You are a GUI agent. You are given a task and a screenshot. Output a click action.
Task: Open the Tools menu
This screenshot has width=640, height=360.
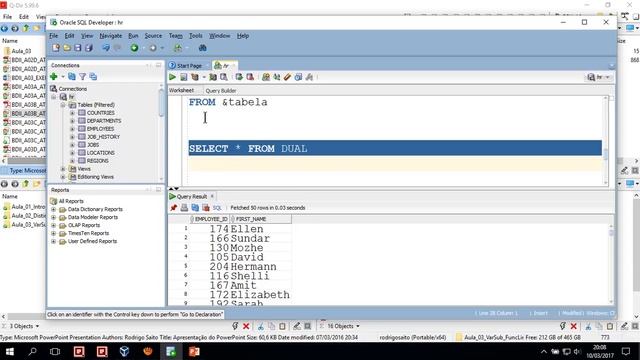click(x=196, y=36)
